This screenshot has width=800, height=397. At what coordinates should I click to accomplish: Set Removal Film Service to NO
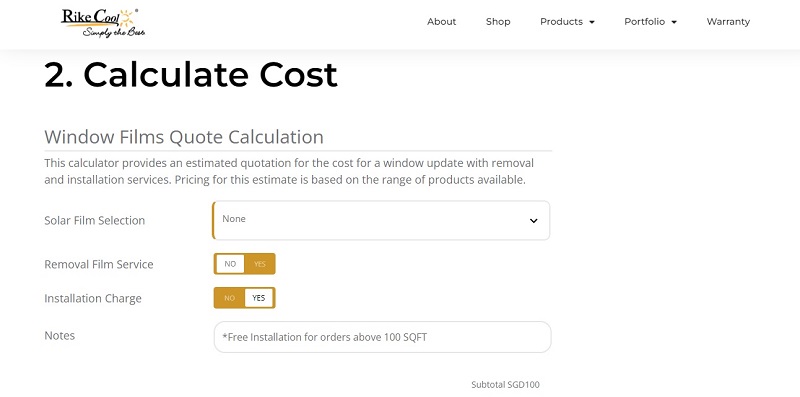pyautogui.click(x=230, y=264)
